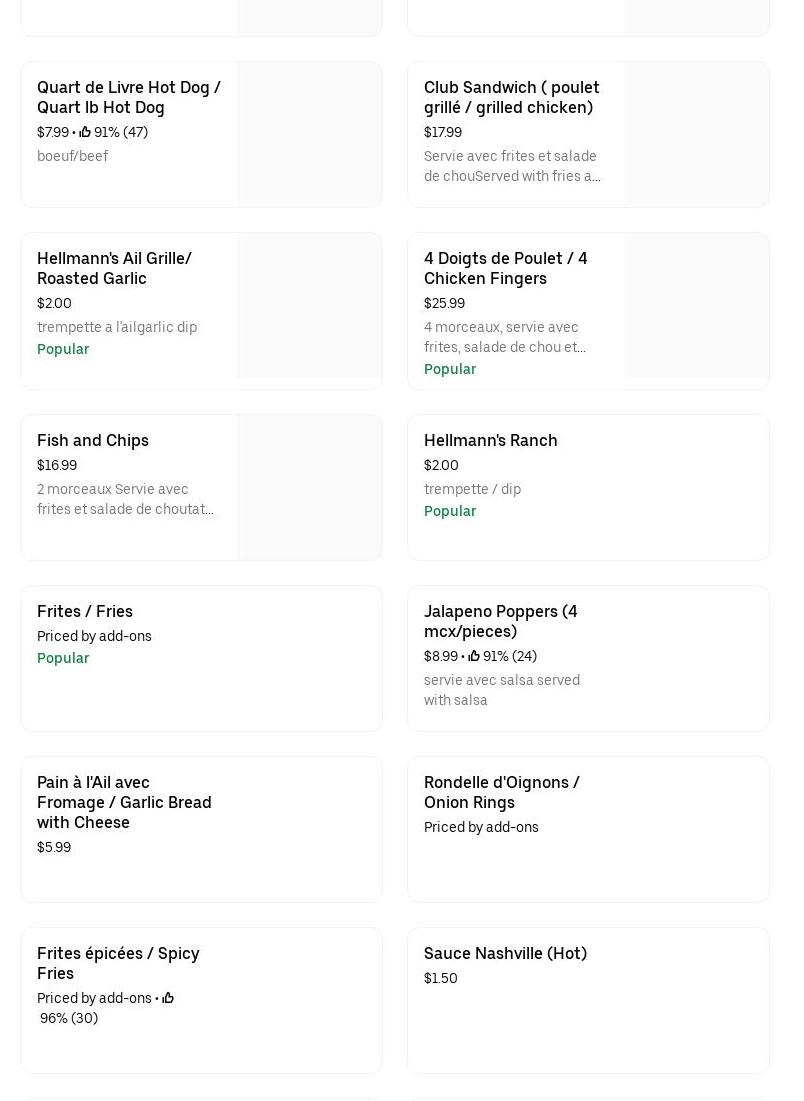Select the Hellmann's Ranch dip item

pyautogui.click(x=490, y=440)
